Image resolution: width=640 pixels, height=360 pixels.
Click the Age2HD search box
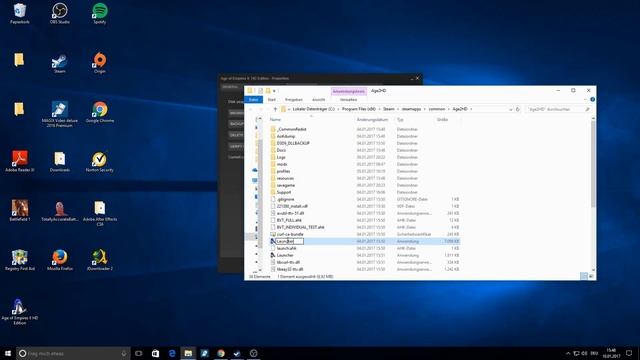(558, 109)
